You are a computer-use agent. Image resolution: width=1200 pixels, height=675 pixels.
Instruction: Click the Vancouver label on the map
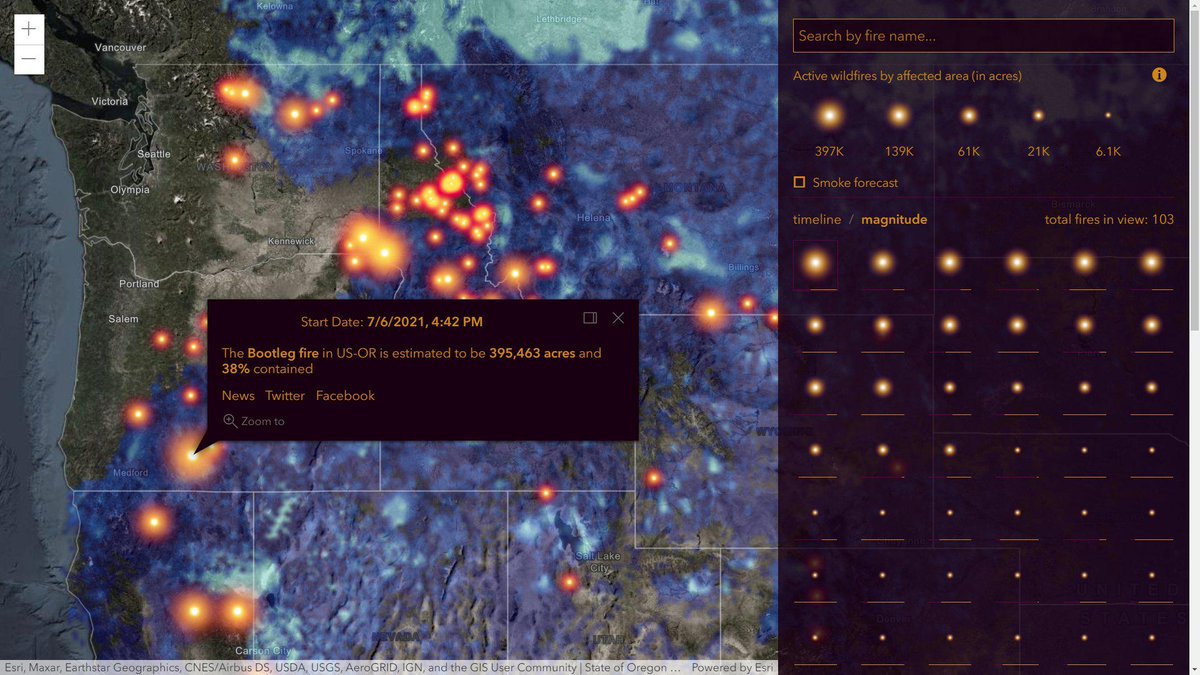tap(120, 47)
